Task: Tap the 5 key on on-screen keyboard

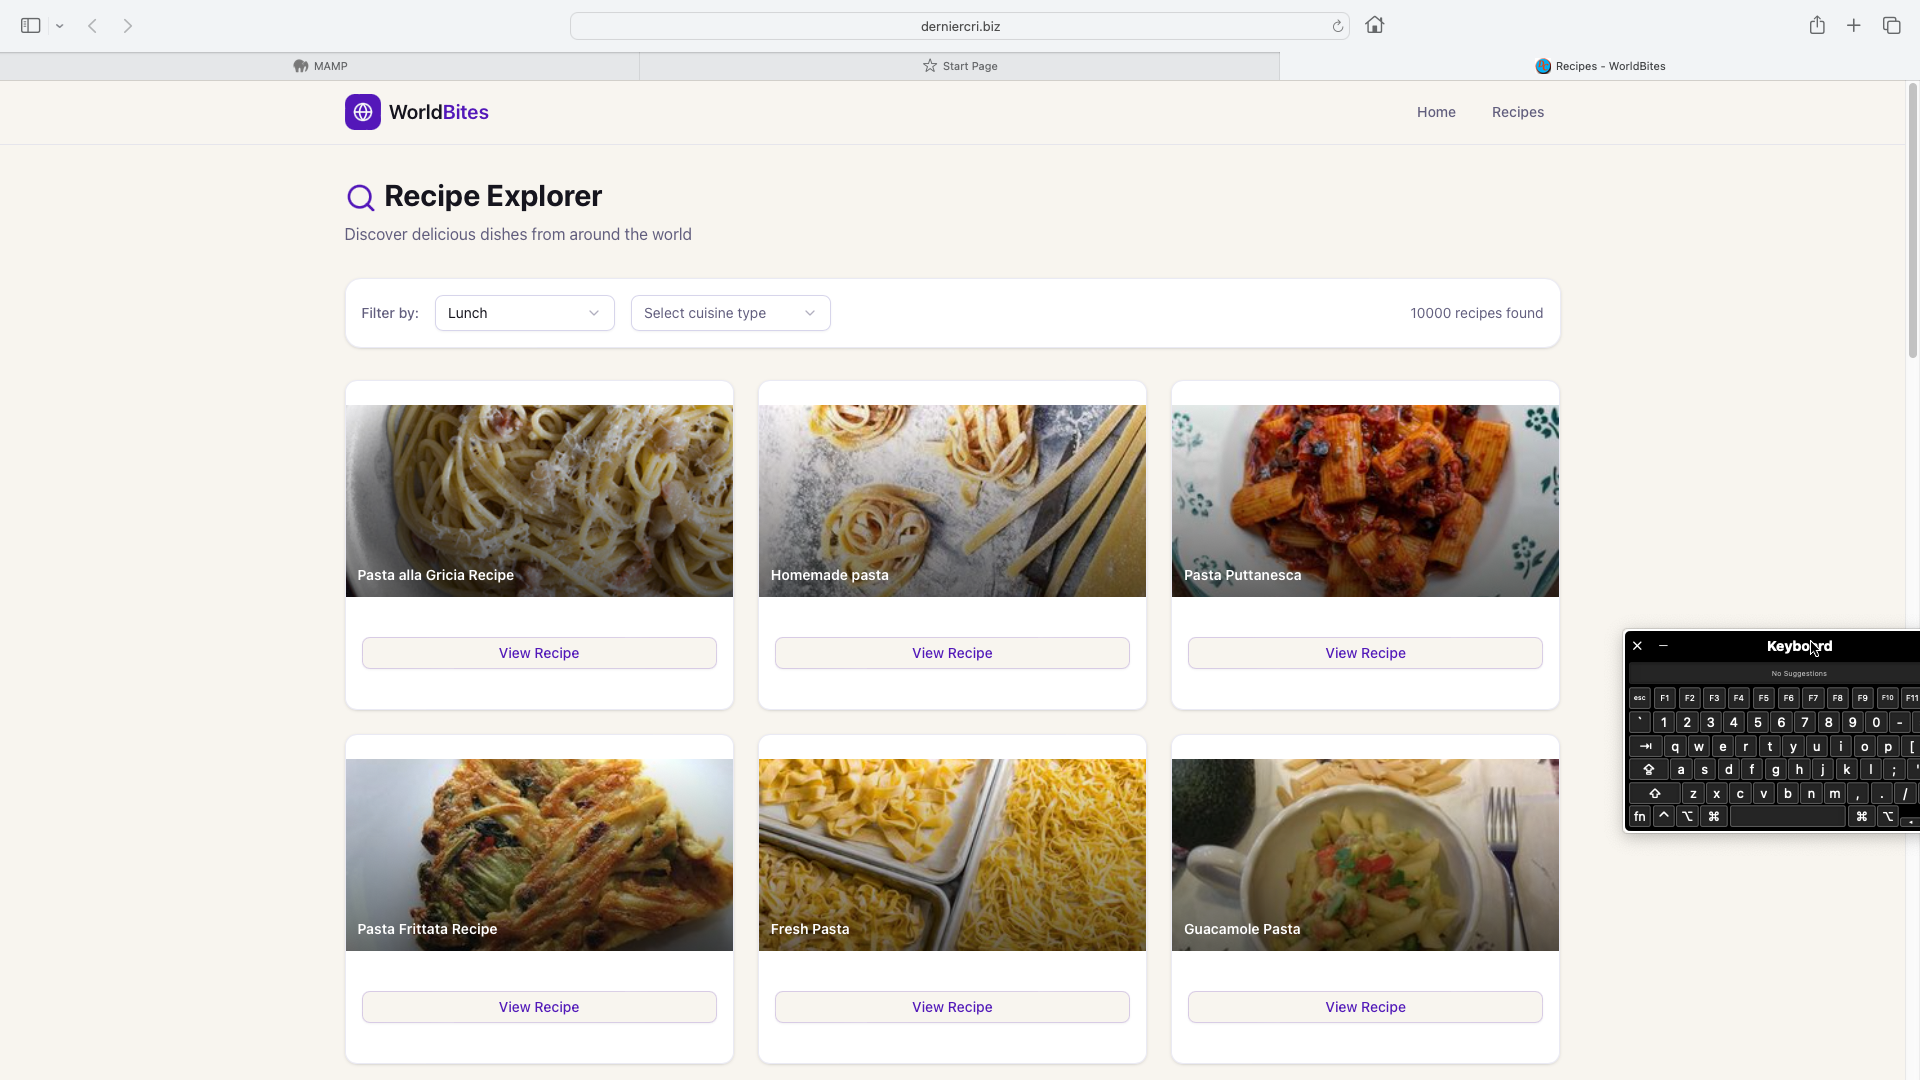Action: [x=1758, y=722]
